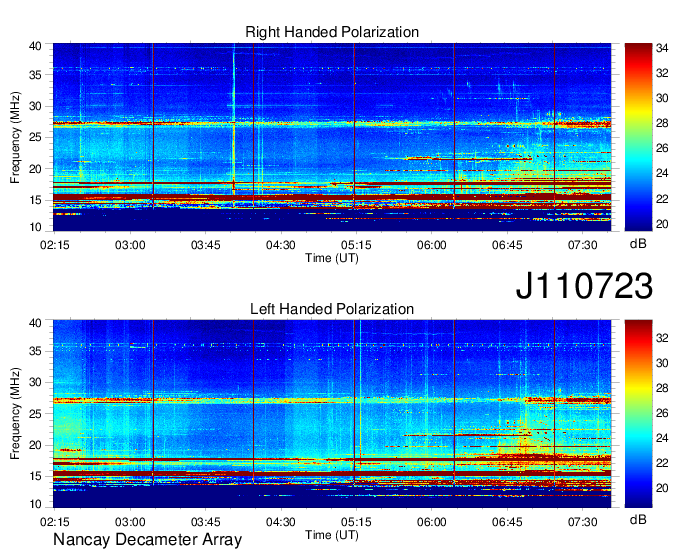Select the J110723 observation label
Viewport: 680px width, 552px height.
(584, 286)
